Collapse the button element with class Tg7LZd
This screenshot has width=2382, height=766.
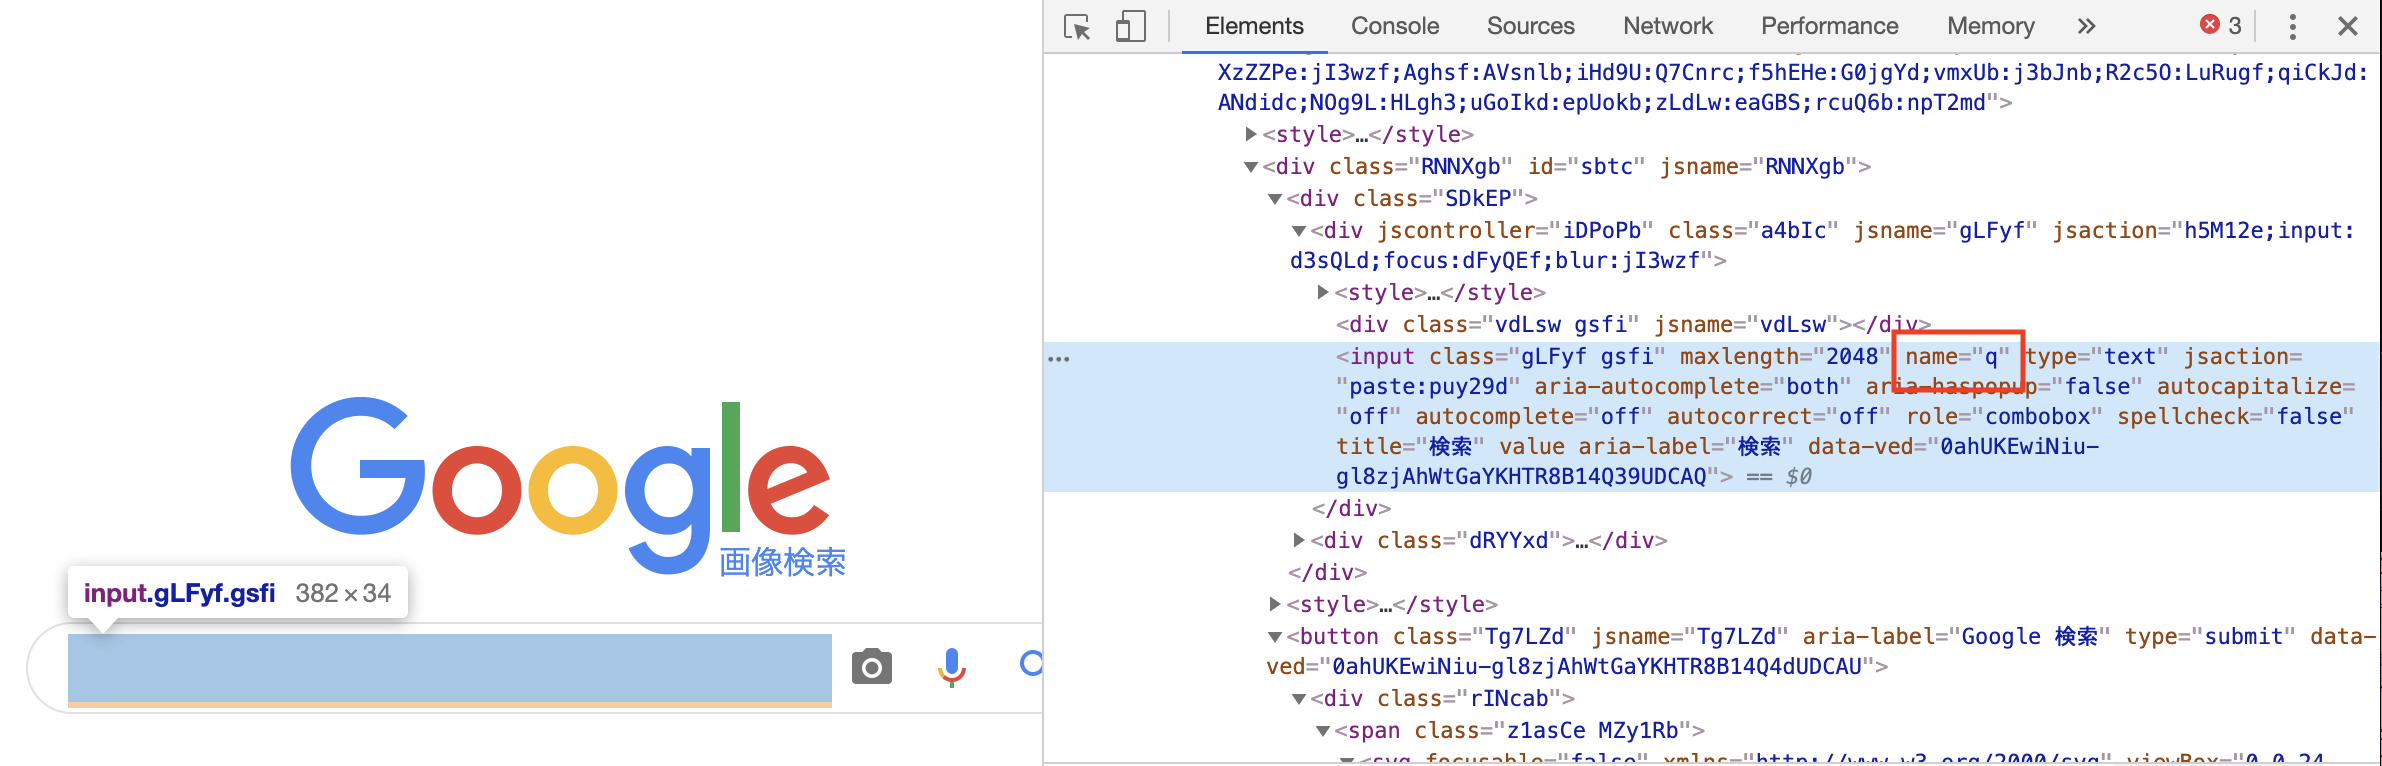(1275, 637)
